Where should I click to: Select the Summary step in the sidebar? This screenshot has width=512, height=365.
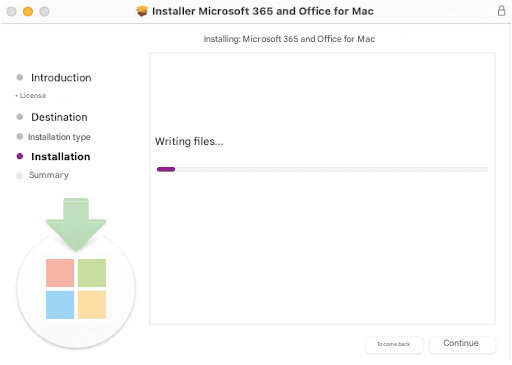click(49, 175)
